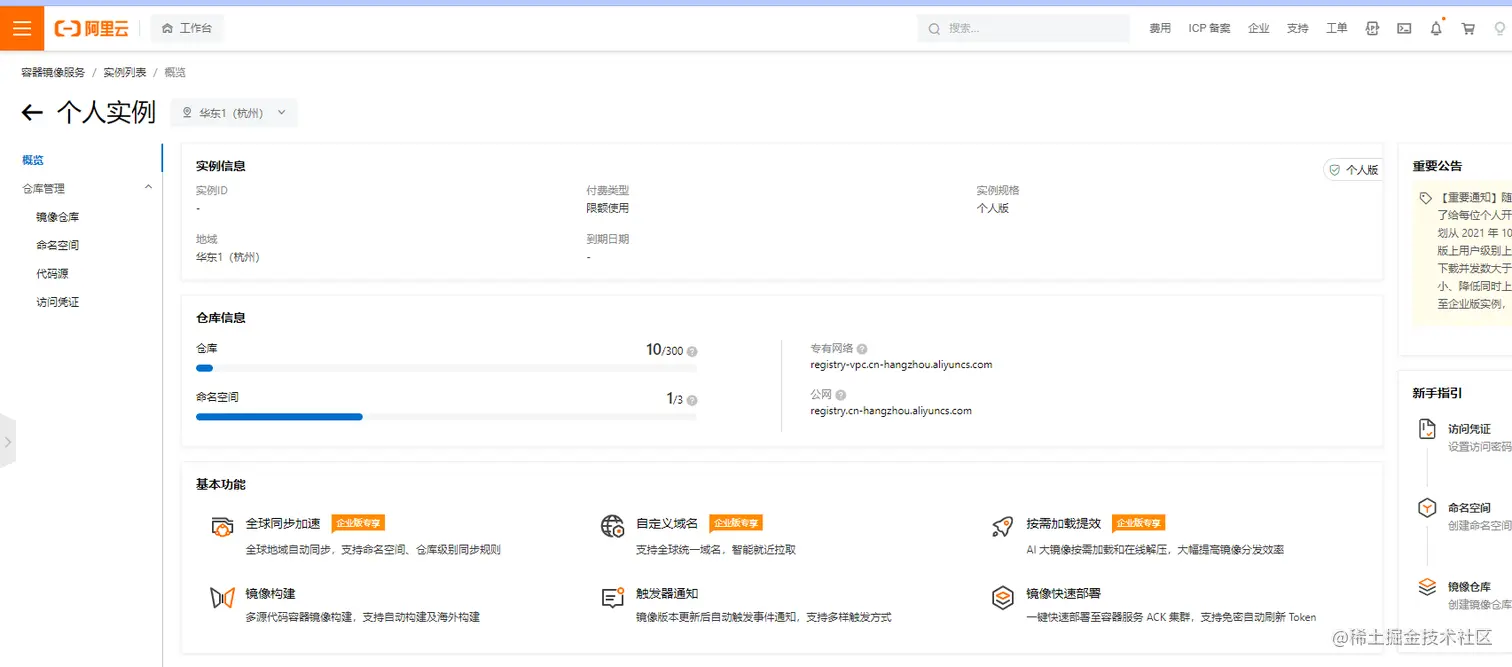Image resolution: width=1512 pixels, height=667 pixels.
Task: Open 命名空间 in 新手指引
Action: point(1469,508)
